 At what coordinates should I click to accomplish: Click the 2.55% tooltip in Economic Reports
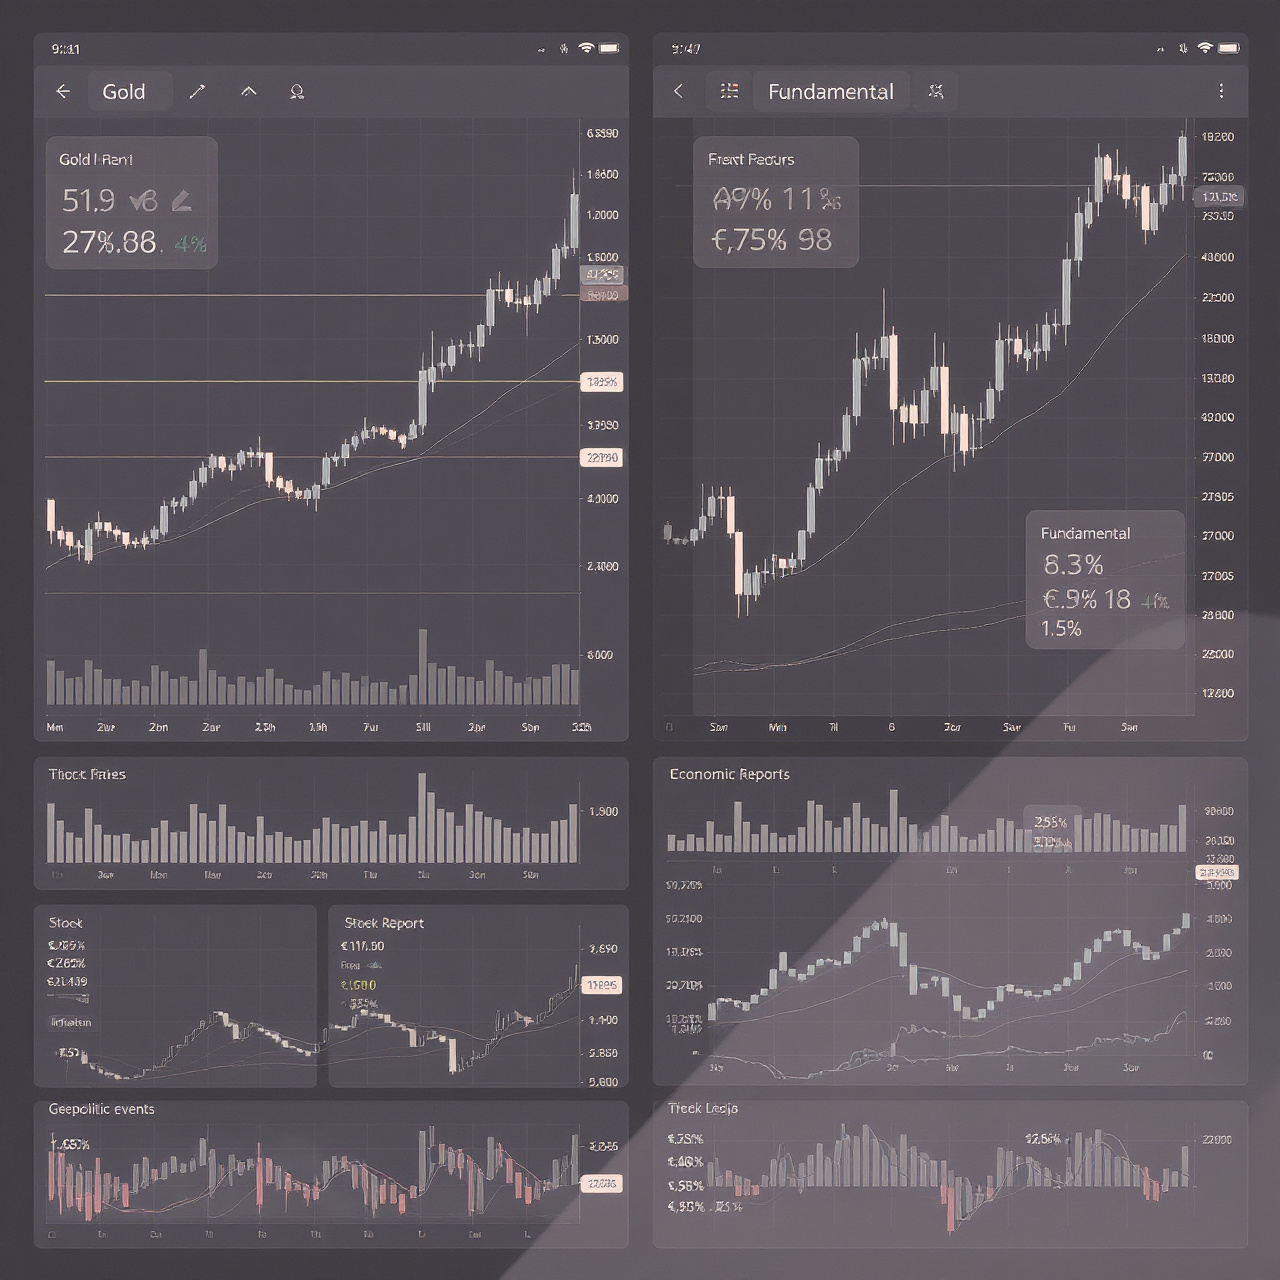click(x=1051, y=823)
